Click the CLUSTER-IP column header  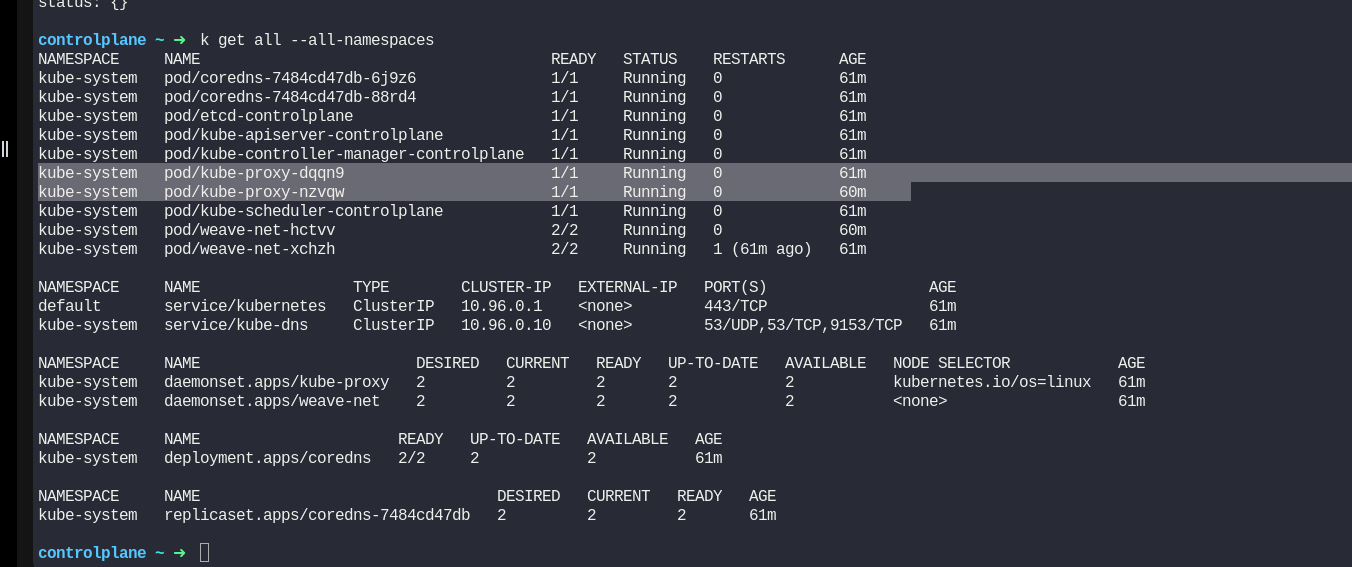point(506,287)
